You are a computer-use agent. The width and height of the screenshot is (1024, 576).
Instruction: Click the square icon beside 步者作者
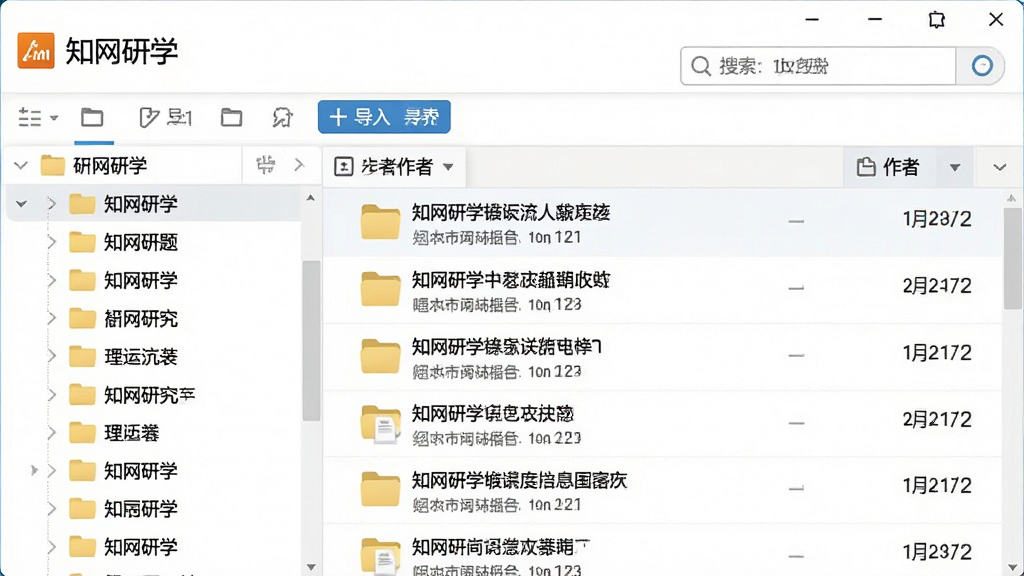pyautogui.click(x=344, y=167)
